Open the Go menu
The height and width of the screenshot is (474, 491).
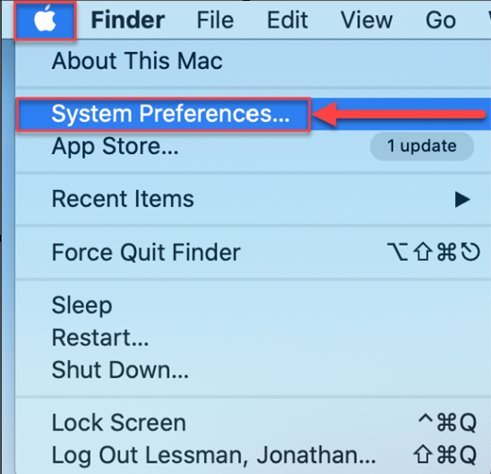click(x=441, y=20)
